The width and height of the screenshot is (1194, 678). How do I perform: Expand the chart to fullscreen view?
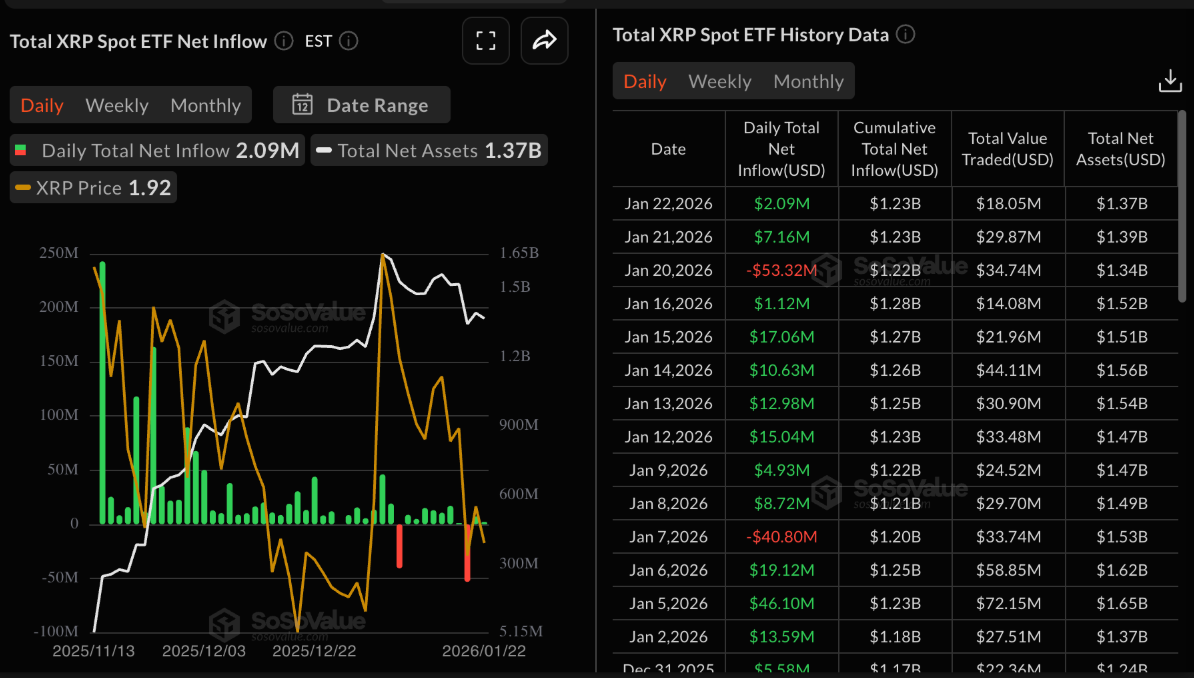[x=485, y=40]
